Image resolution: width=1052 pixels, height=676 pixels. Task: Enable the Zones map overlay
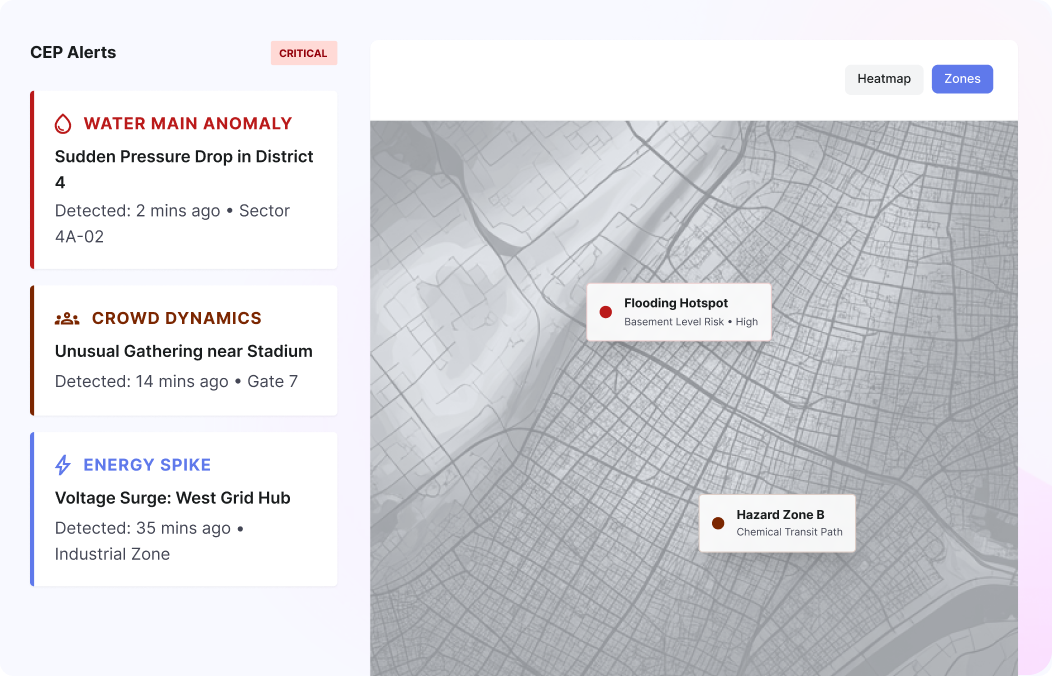pos(961,79)
